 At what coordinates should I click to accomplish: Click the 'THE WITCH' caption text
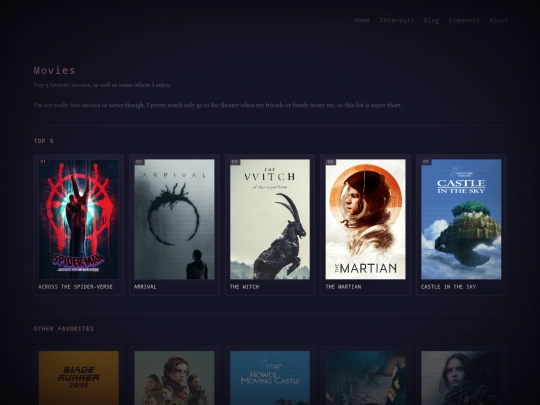pos(244,287)
